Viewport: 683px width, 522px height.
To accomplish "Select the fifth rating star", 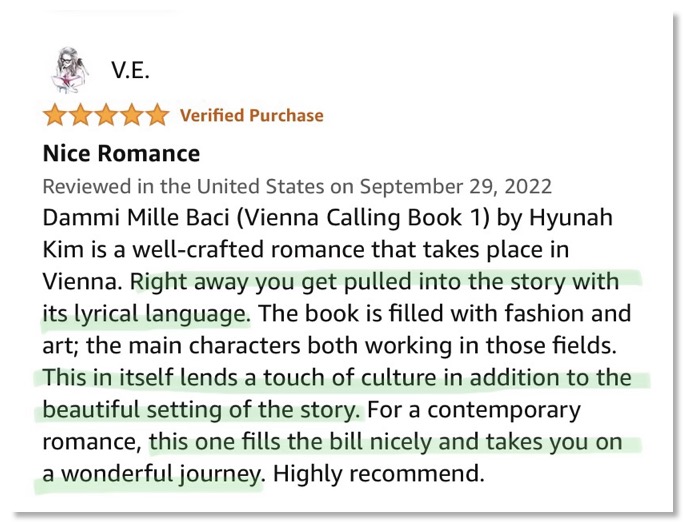I will click(x=157, y=115).
